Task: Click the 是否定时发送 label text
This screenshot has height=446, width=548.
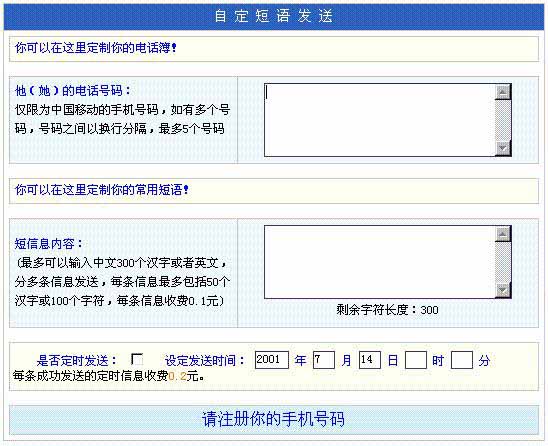Action: (77, 360)
